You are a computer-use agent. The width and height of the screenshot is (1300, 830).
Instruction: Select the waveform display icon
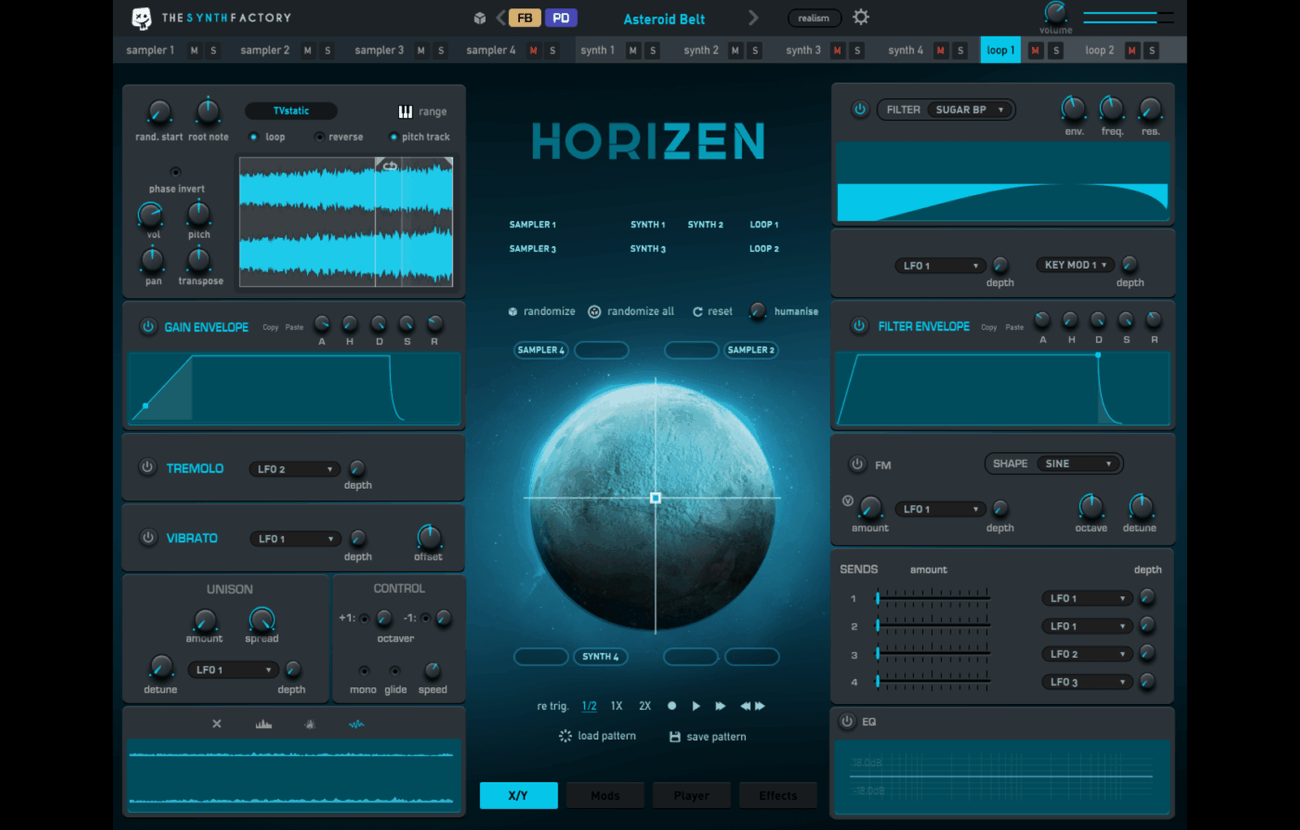pyautogui.click(x=356, y=724)
